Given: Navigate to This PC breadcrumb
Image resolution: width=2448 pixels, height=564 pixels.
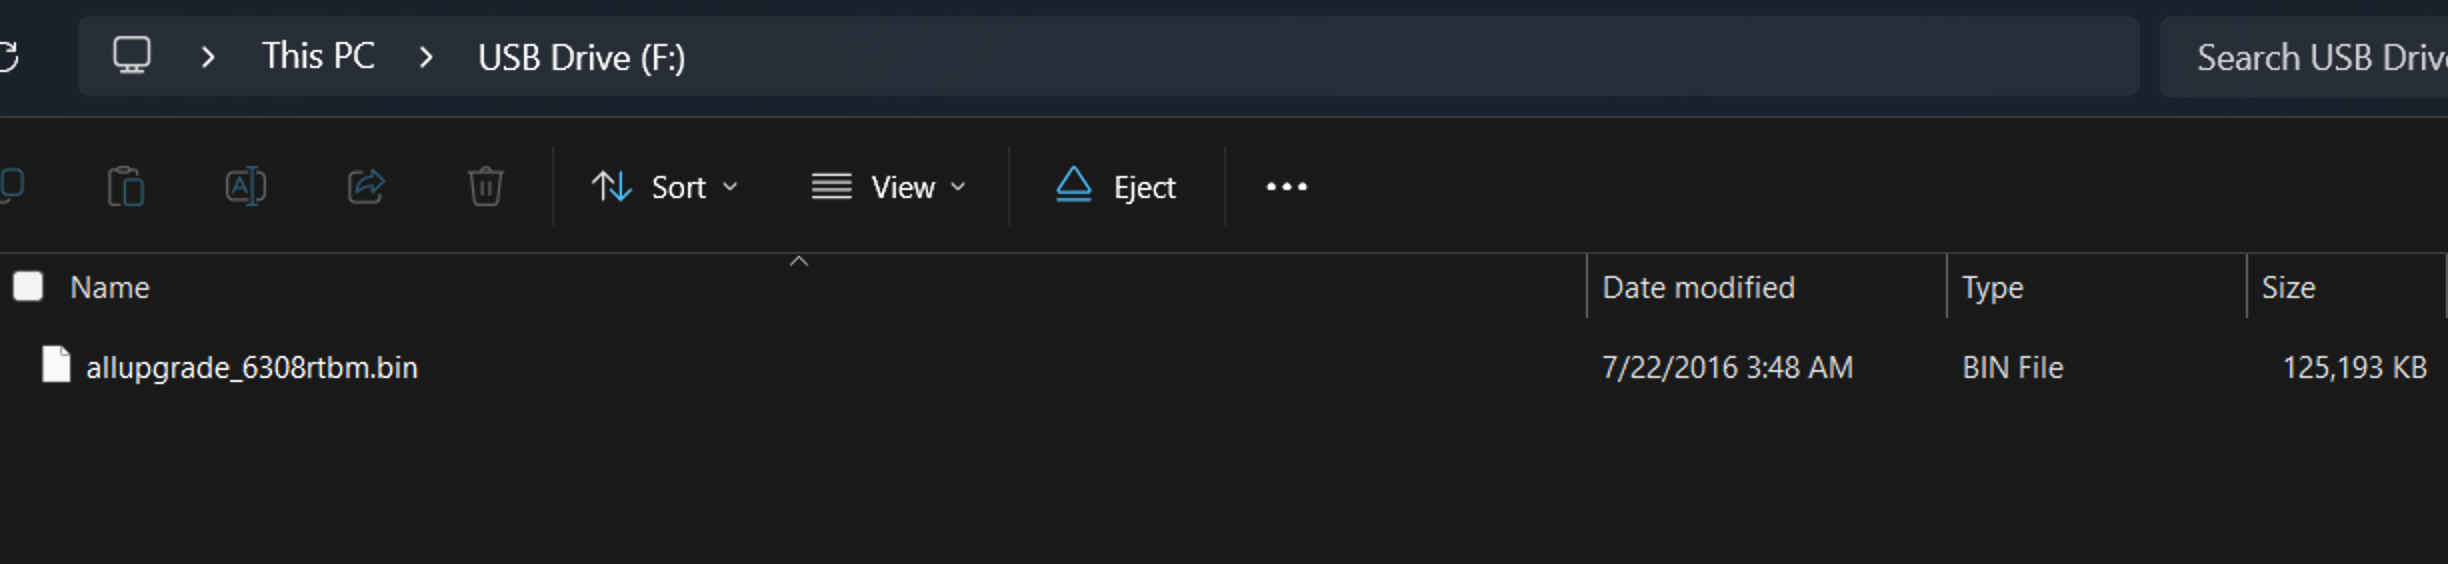Looking at the screenshot, I should coord(318,57).
